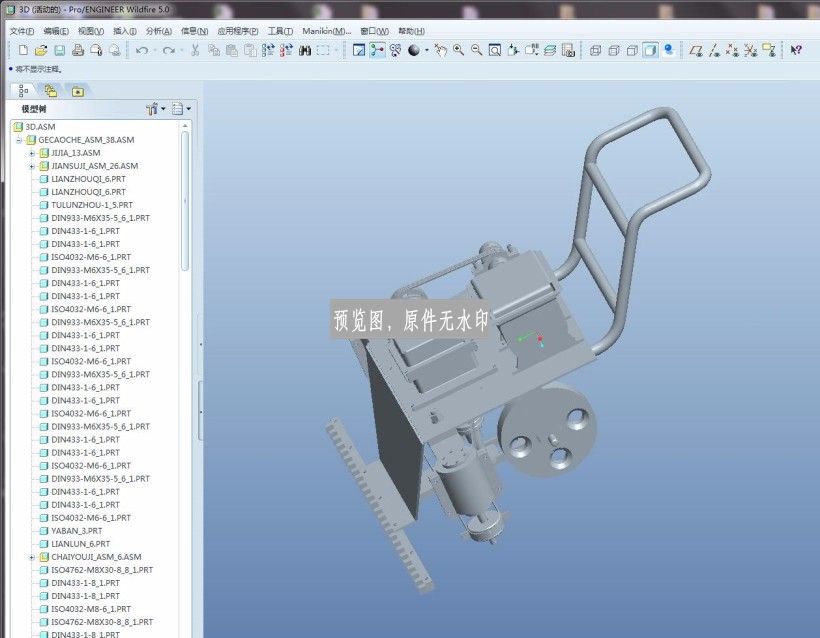Viewport: 820px width, 638px height.
Task: Click the Repaint screen icon
Action: [x=359, y=50]
